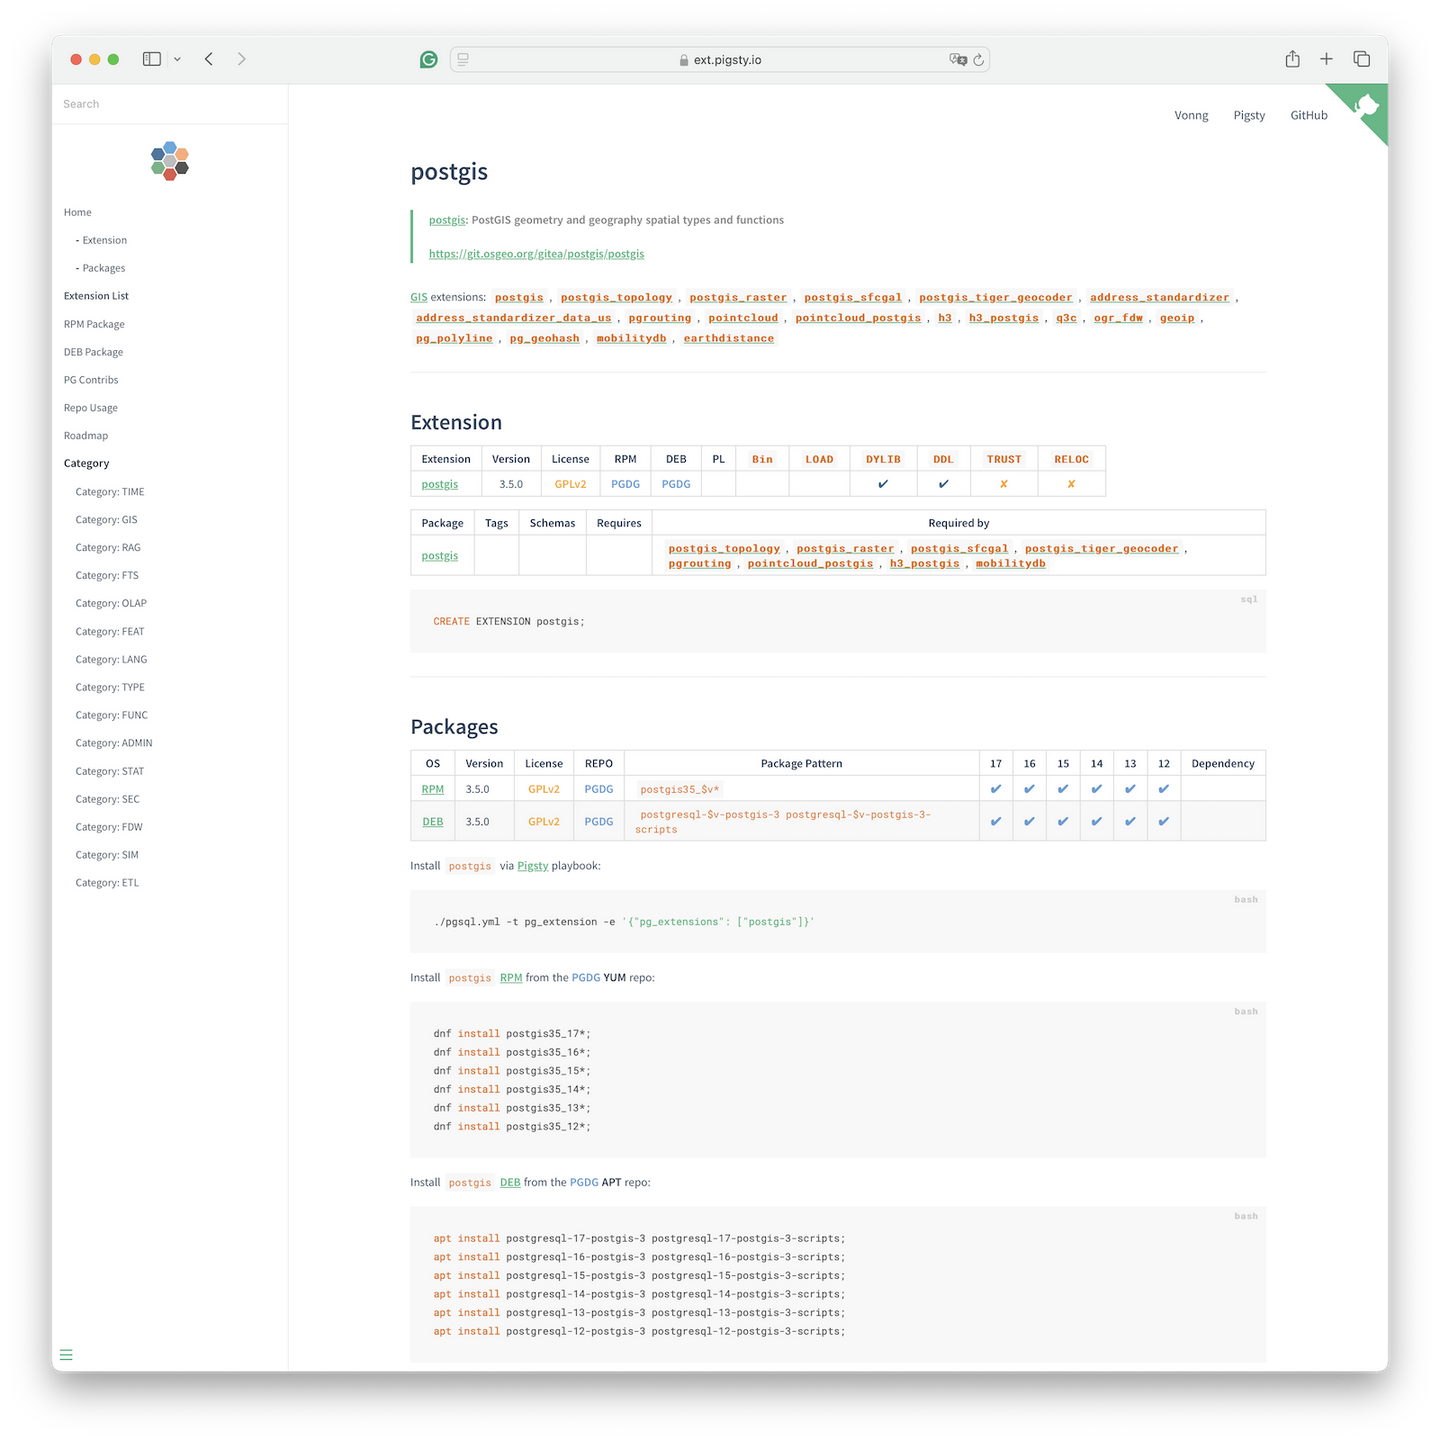
Task: Expand the Category section in sidebar
Action: click(87, 464)
